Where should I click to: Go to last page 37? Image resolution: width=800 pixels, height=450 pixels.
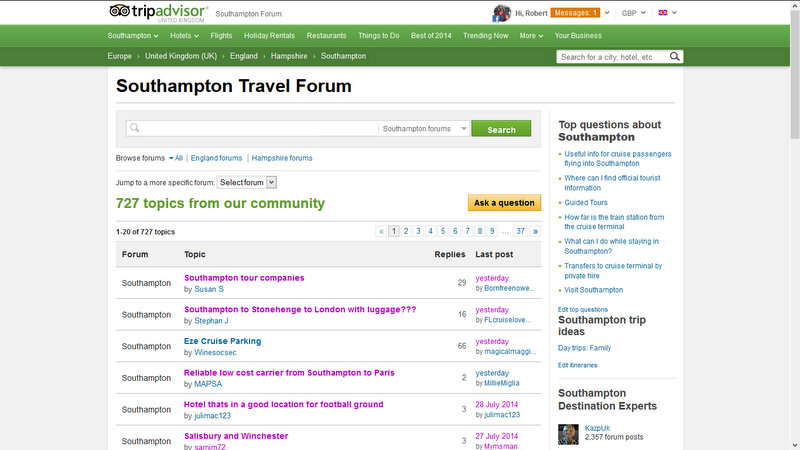click(520, 231)
